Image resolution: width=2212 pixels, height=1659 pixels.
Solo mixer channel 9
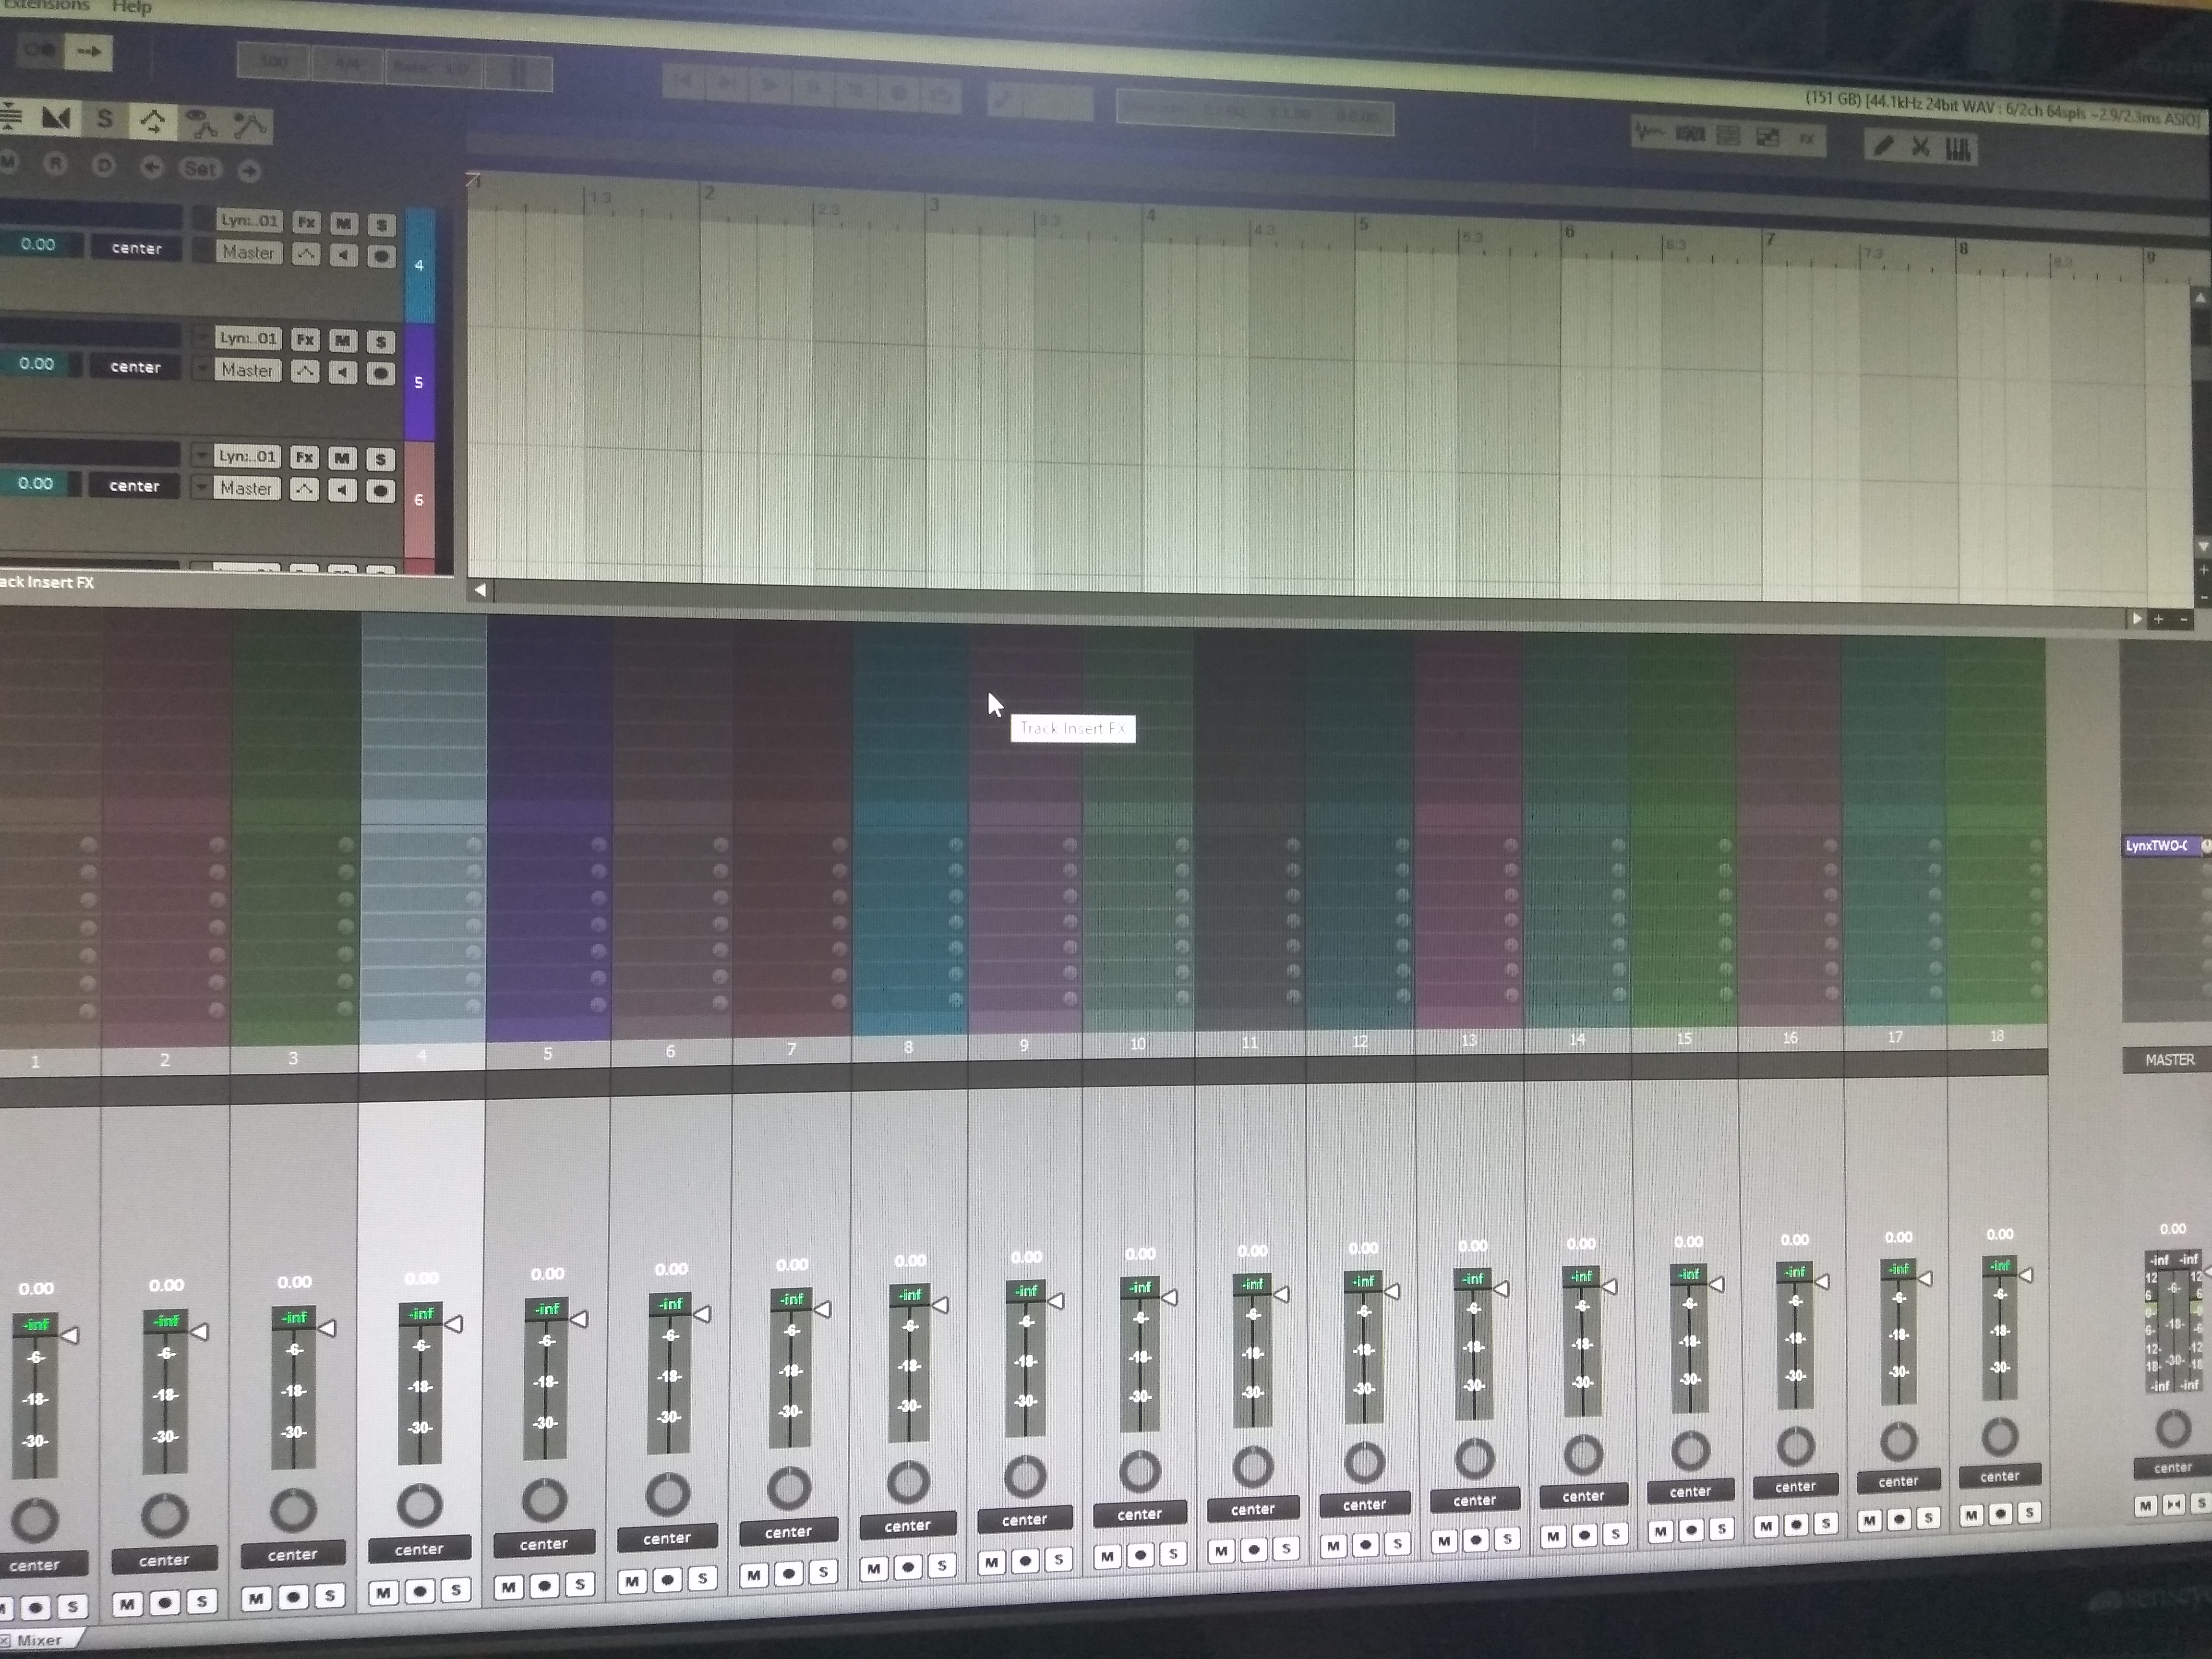1058,1559
